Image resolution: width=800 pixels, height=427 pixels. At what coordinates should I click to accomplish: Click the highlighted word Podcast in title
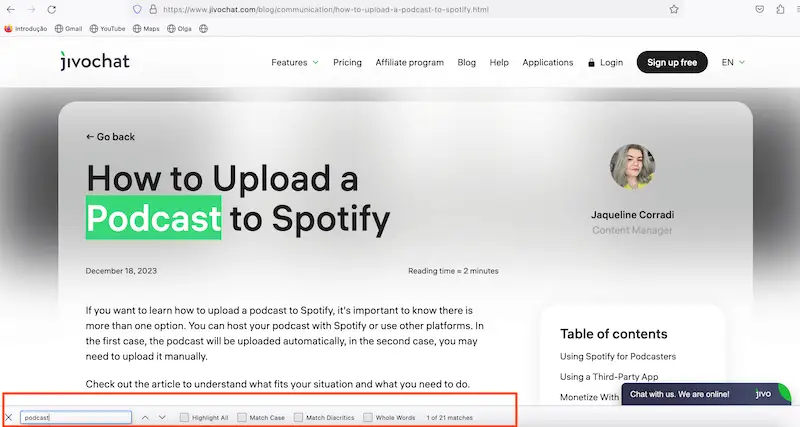[x=154, y=218]
